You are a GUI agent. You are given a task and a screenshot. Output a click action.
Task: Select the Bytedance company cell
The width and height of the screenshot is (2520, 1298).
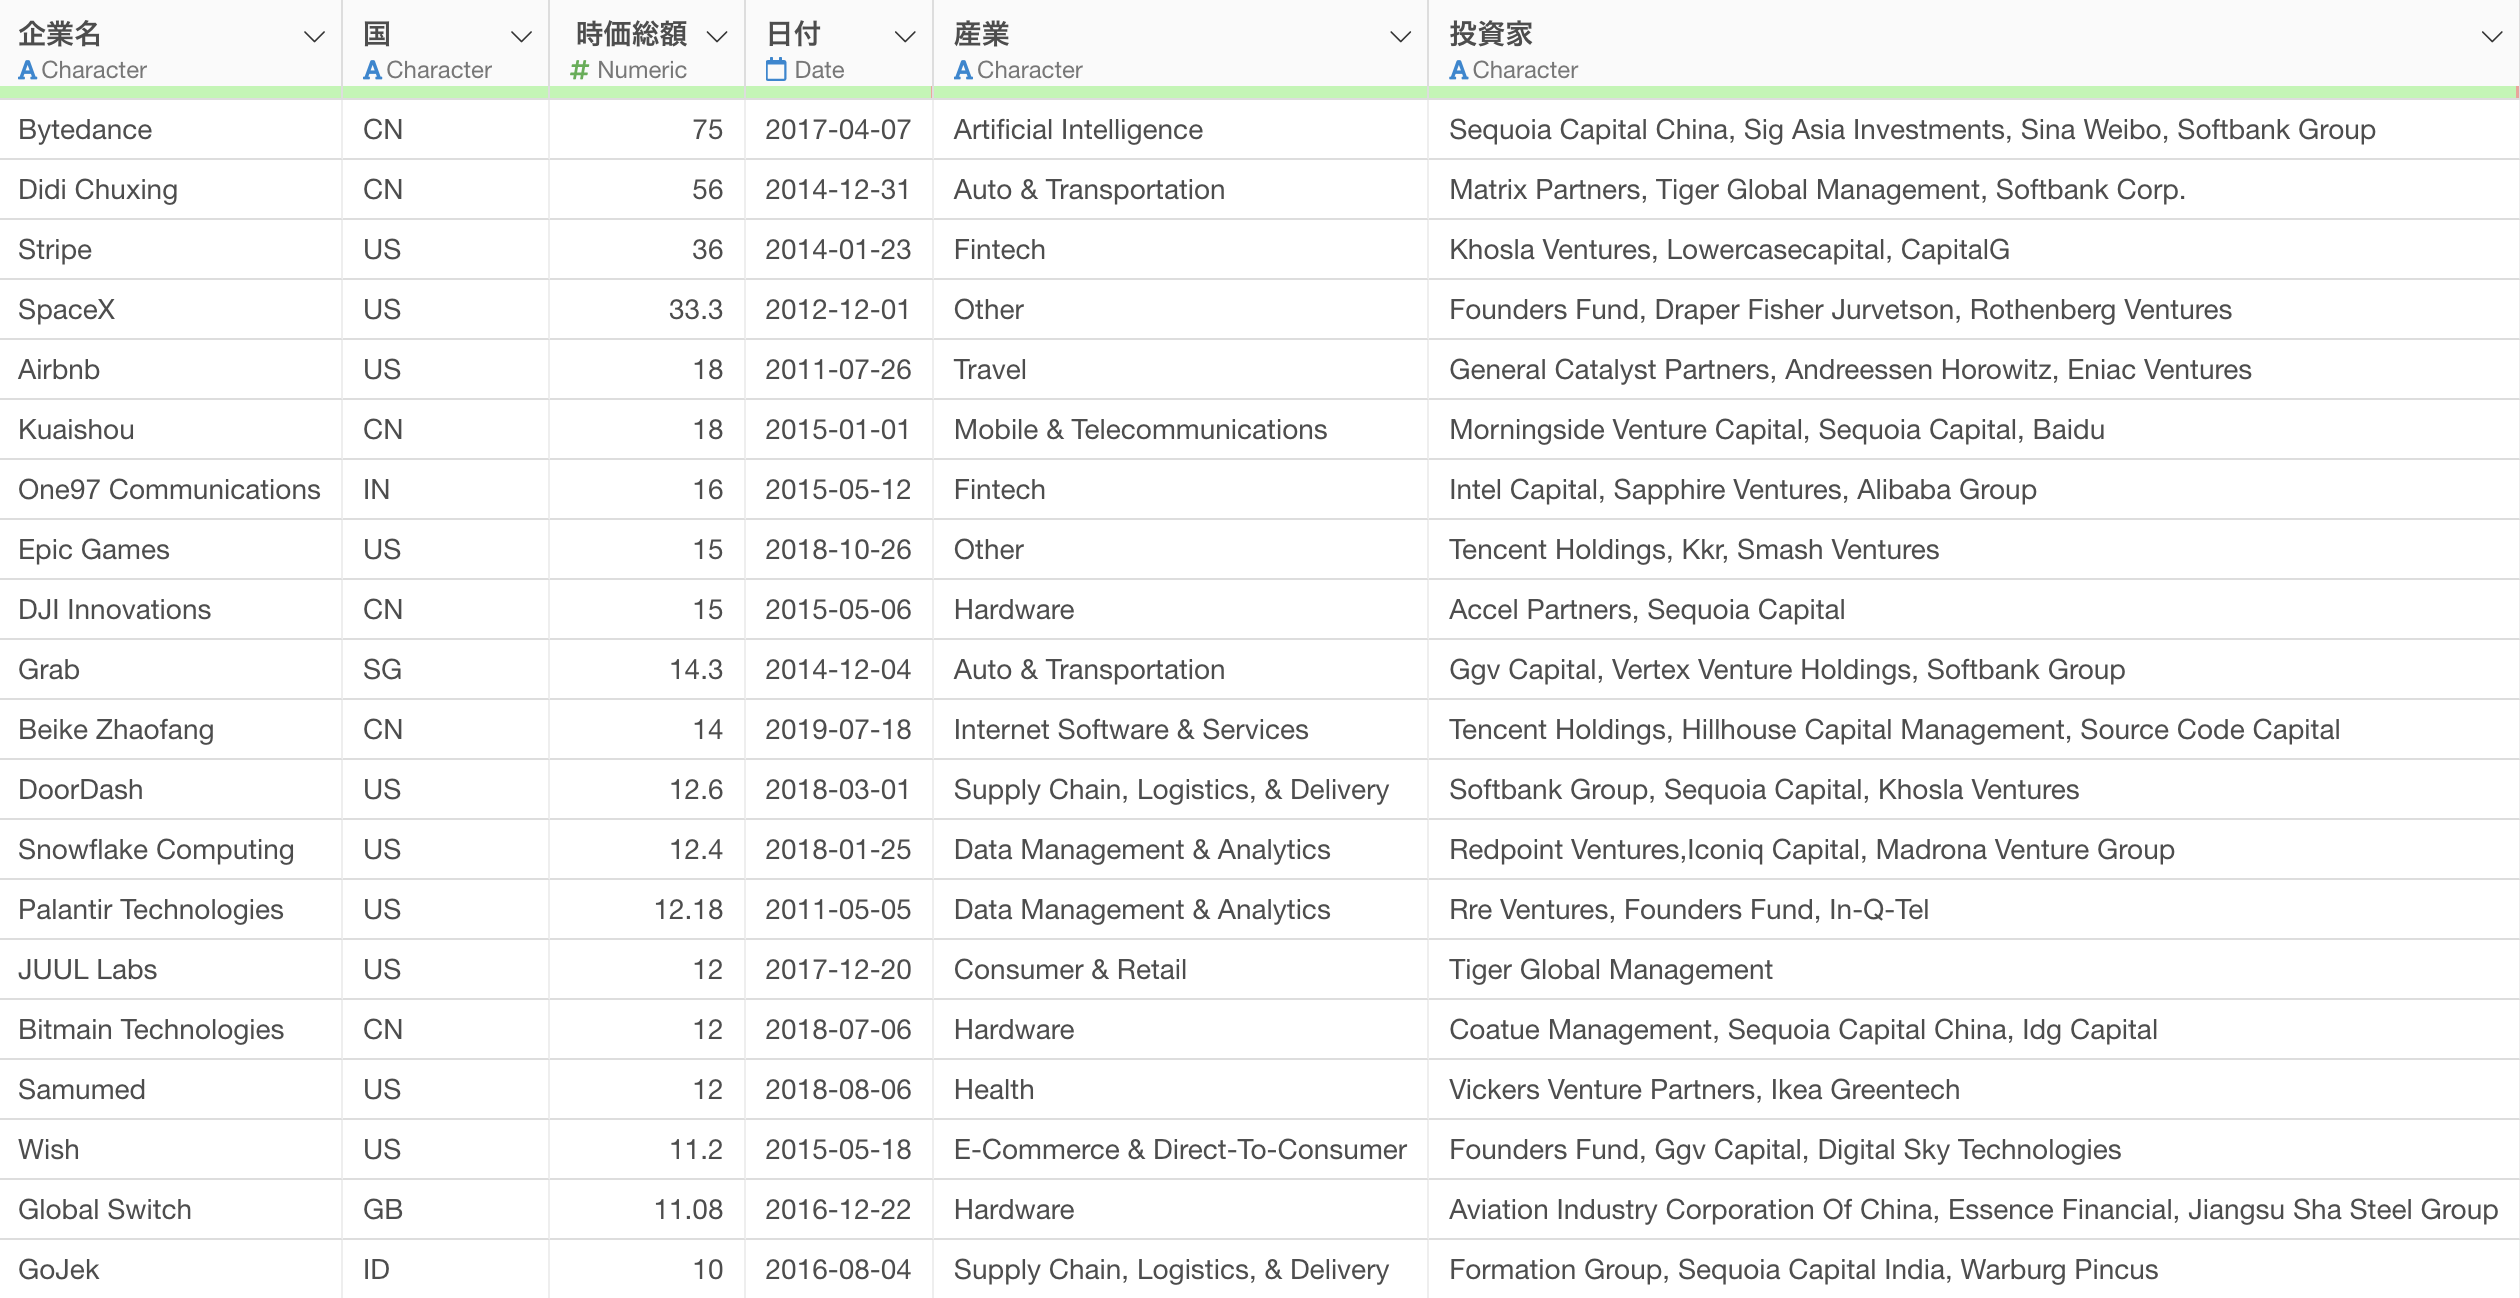171,130
